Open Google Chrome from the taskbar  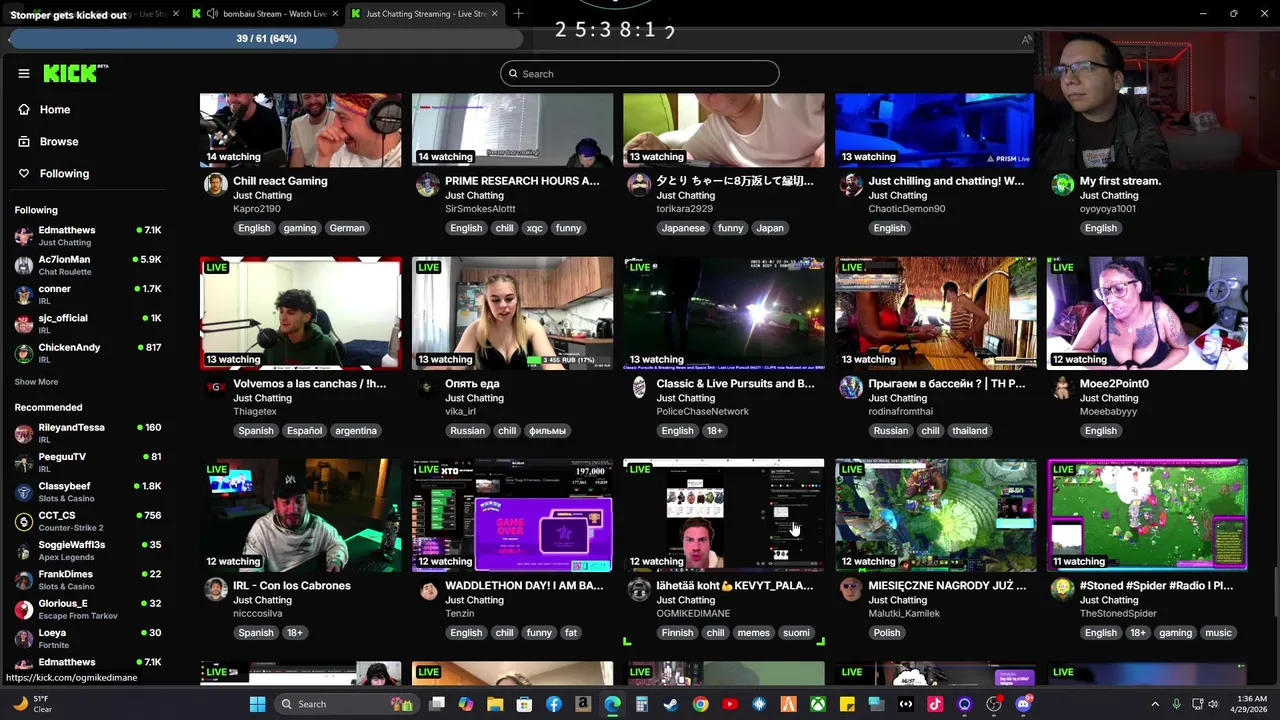pyautogui.click(x=700, y=704)
